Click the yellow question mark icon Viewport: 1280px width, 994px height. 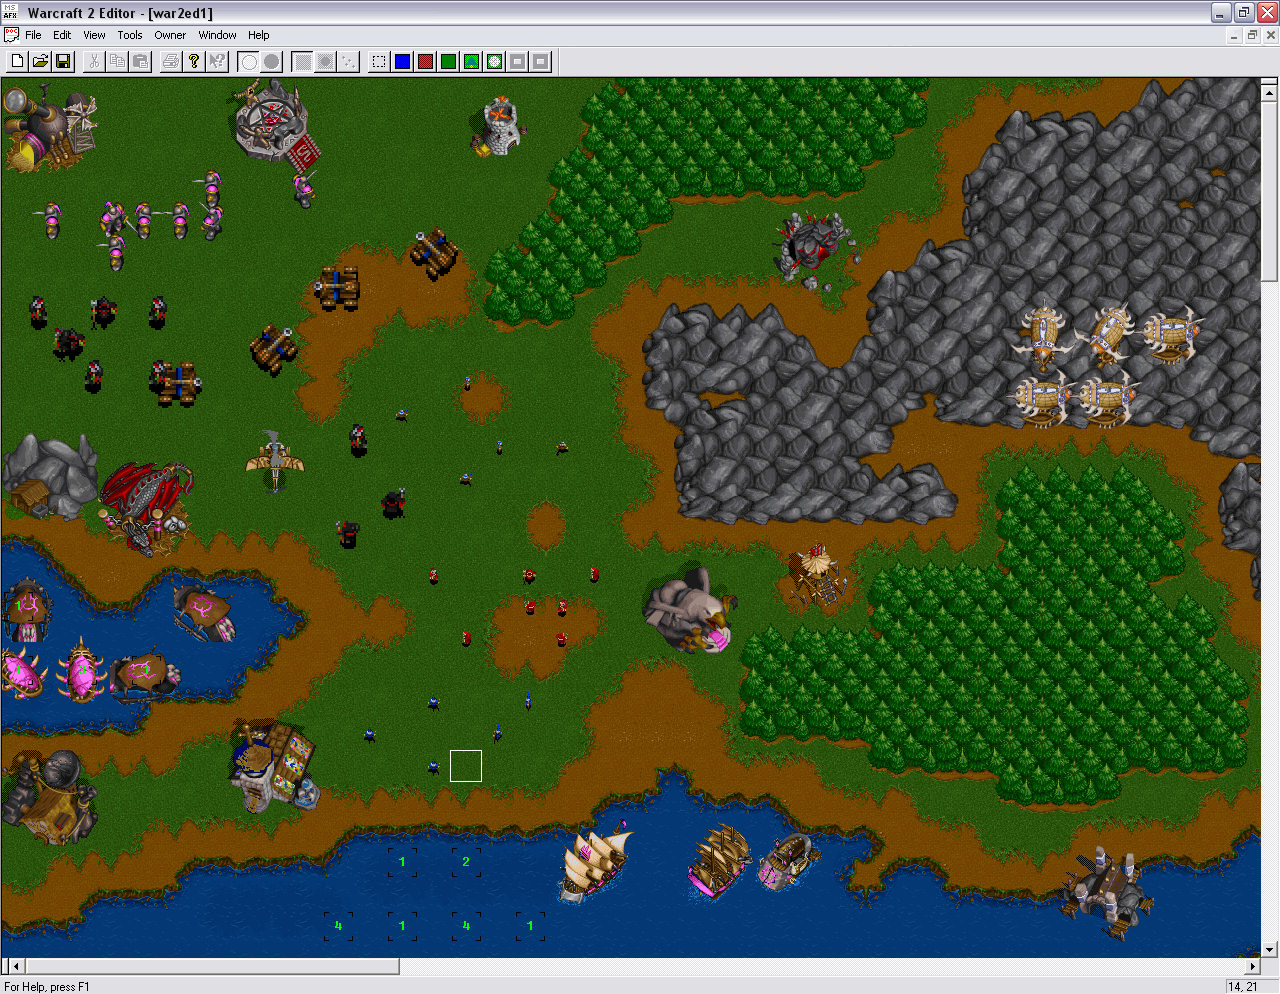[194, 62]
